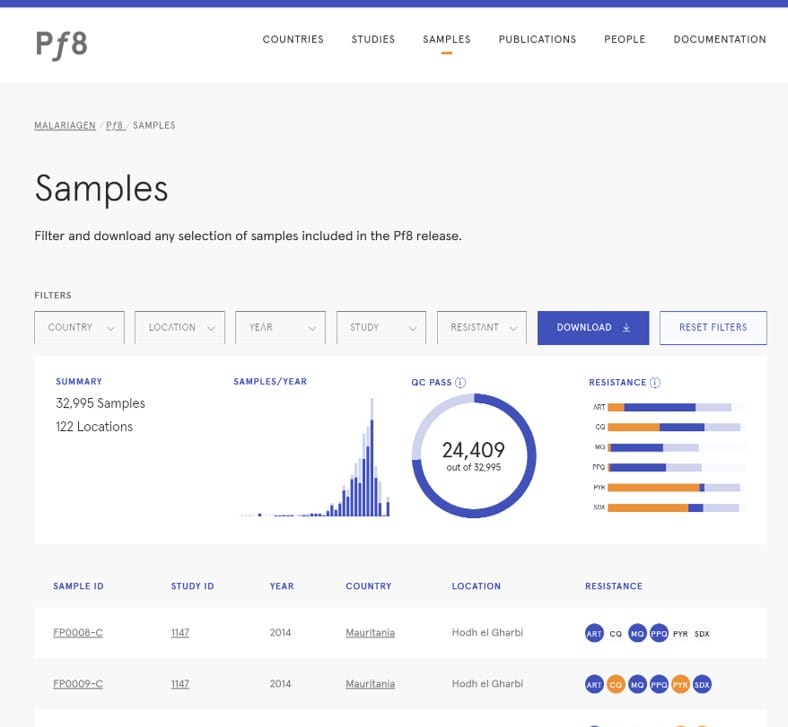Open study 1147 link in FP0009-C row
The image size is (788, 727).
pos(180,684)
